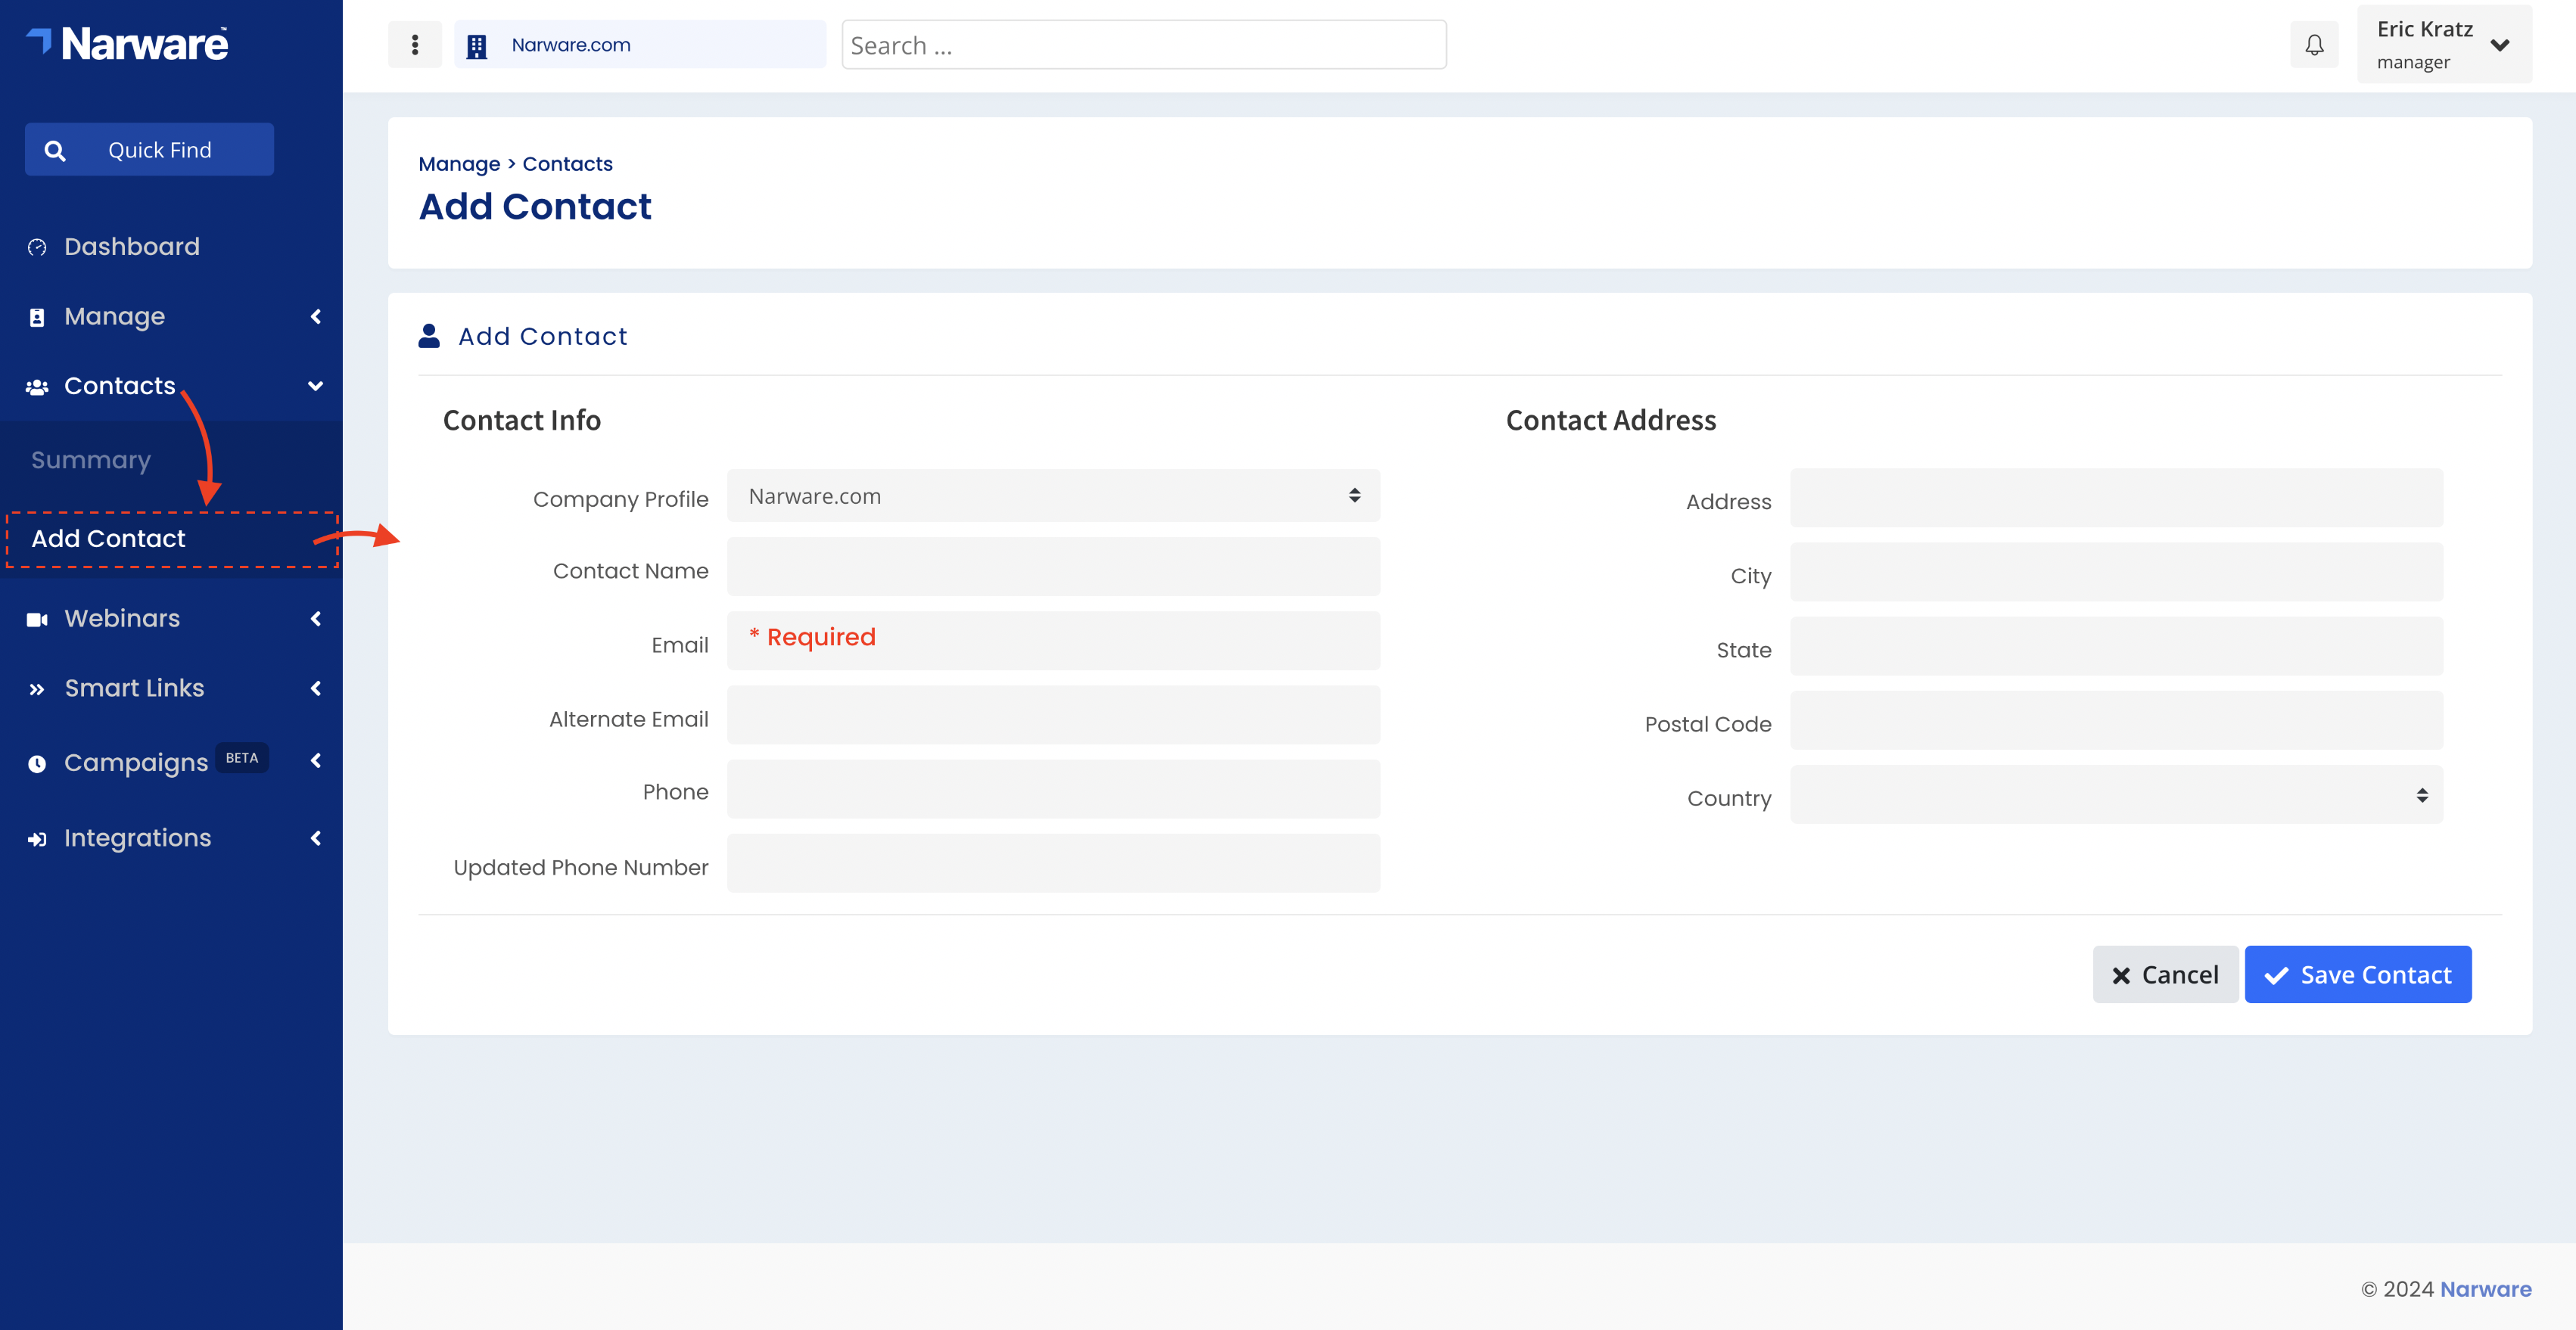Screen dimensions: 2576x1330
Task: Go to Dashboard in sidebar
Action: (132, 247)
